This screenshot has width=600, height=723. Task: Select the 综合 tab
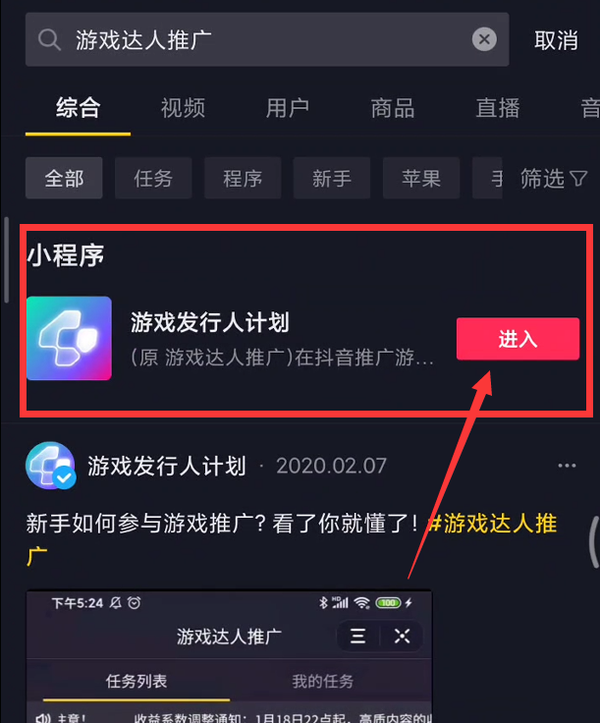tap(78, 108)
